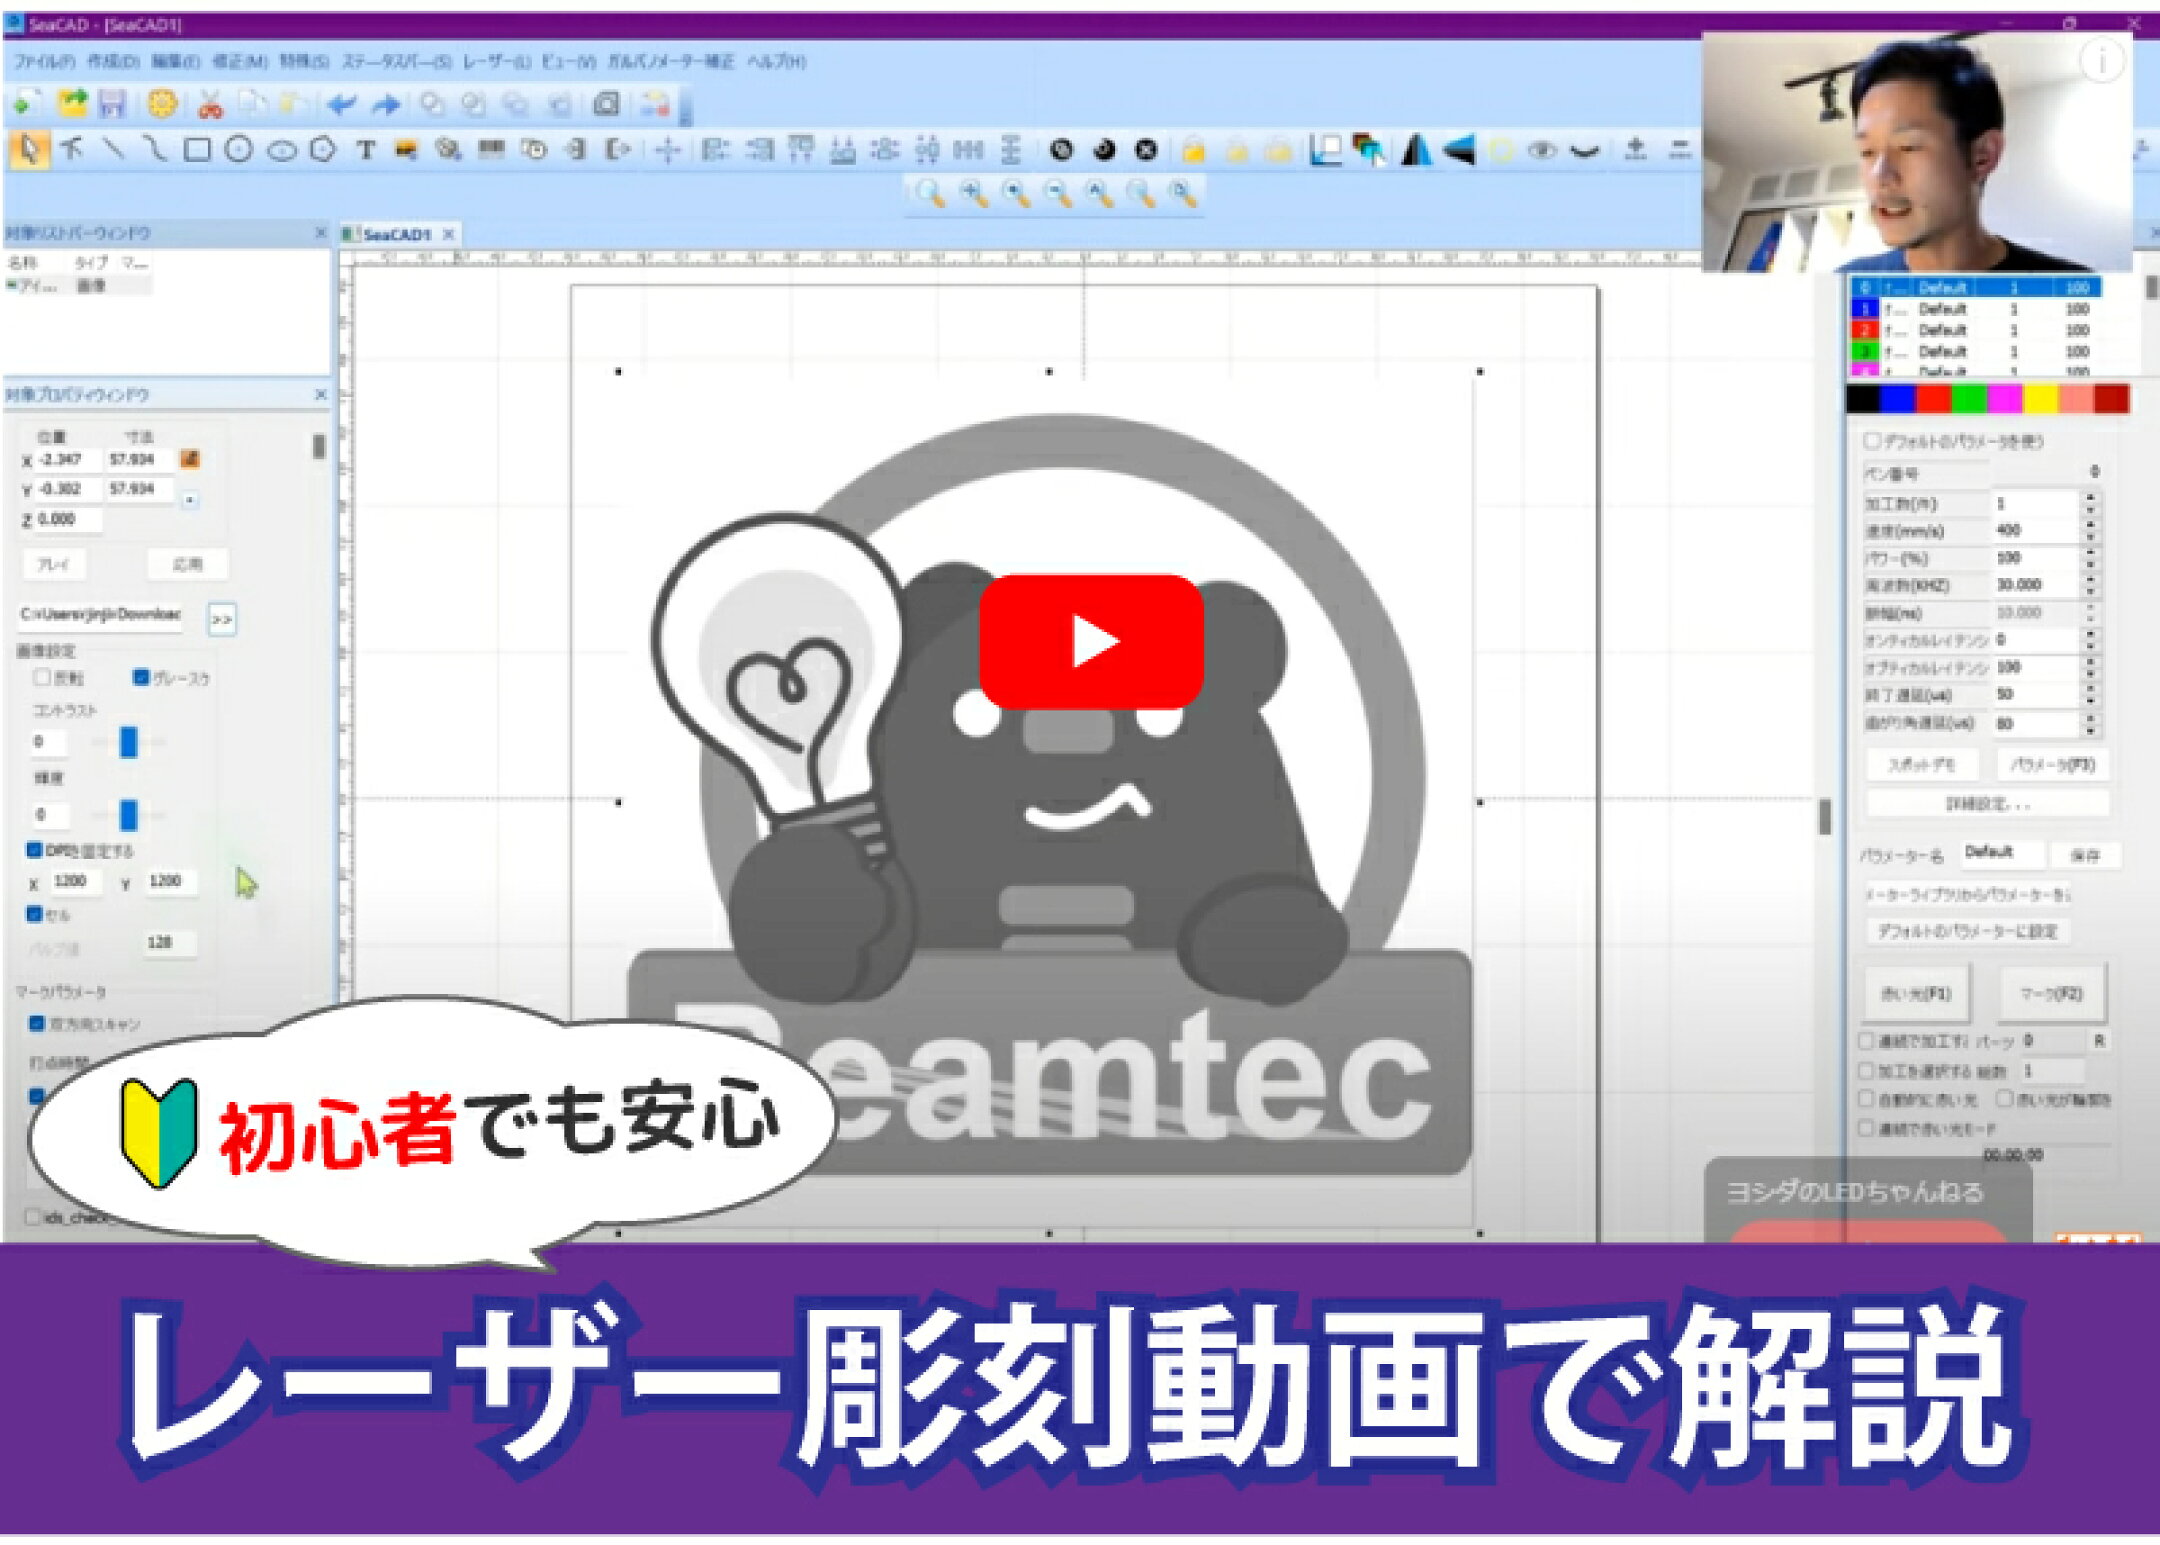Click the barcode tool icon
This screenshot has height=1545, width=2160.
(490, 150)
